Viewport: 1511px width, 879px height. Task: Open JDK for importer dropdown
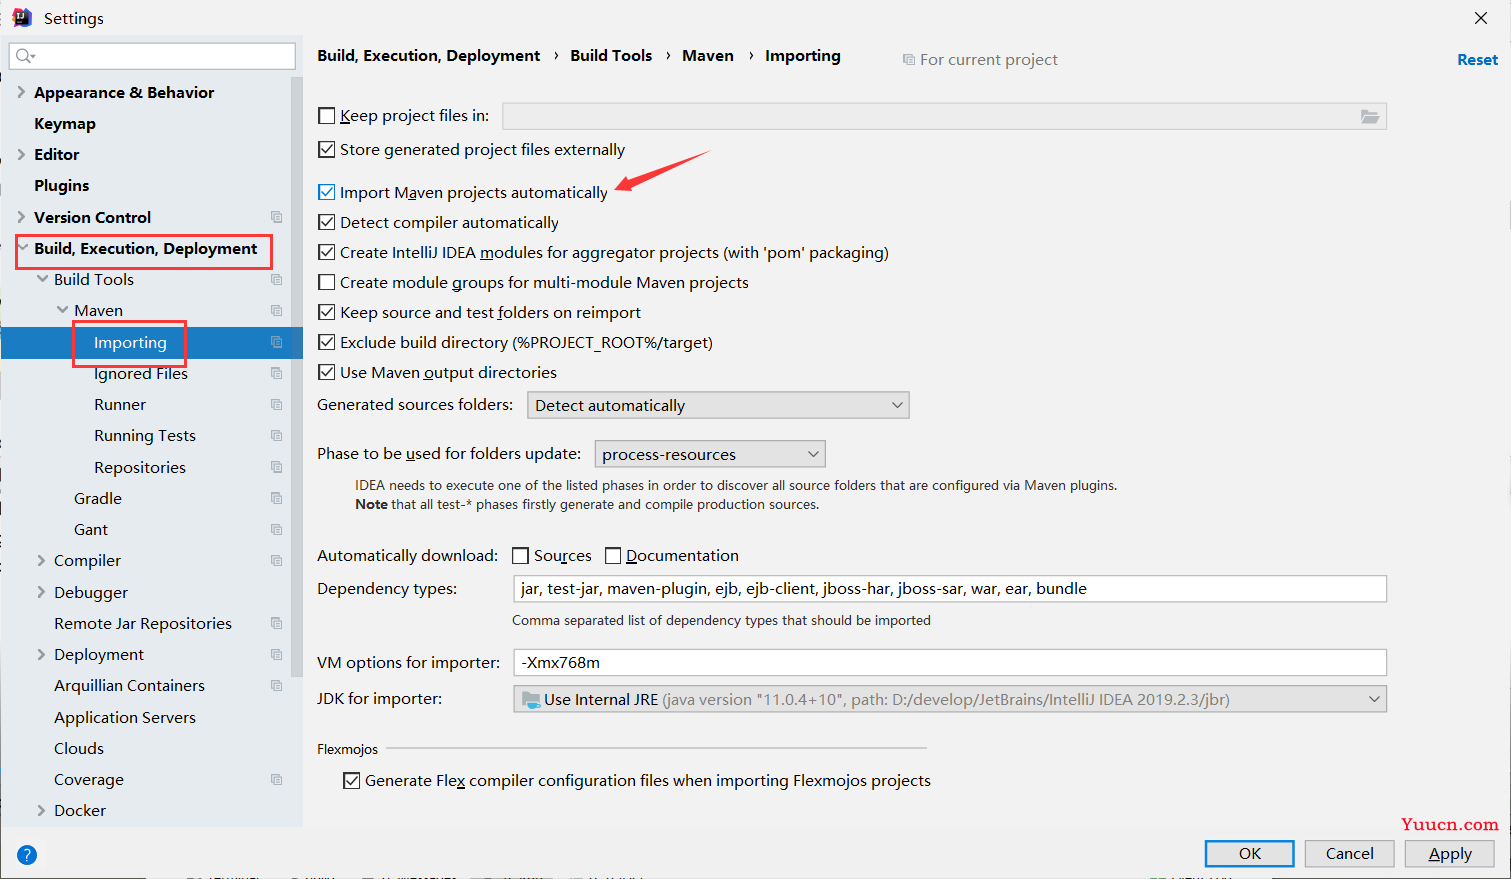(x=950, y=699)
